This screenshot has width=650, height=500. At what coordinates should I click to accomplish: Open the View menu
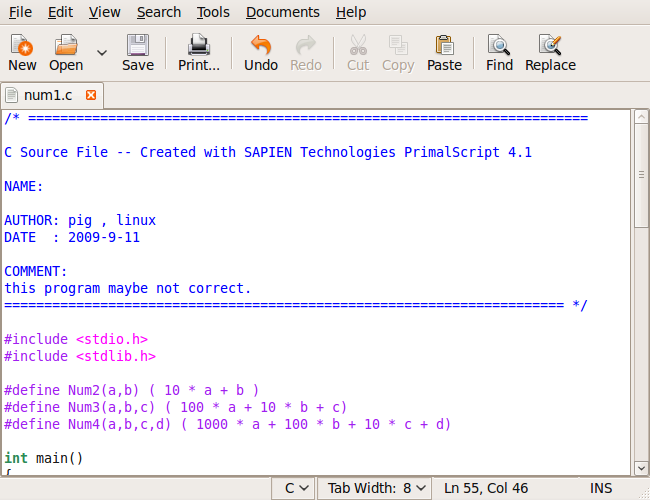(104, 12)
